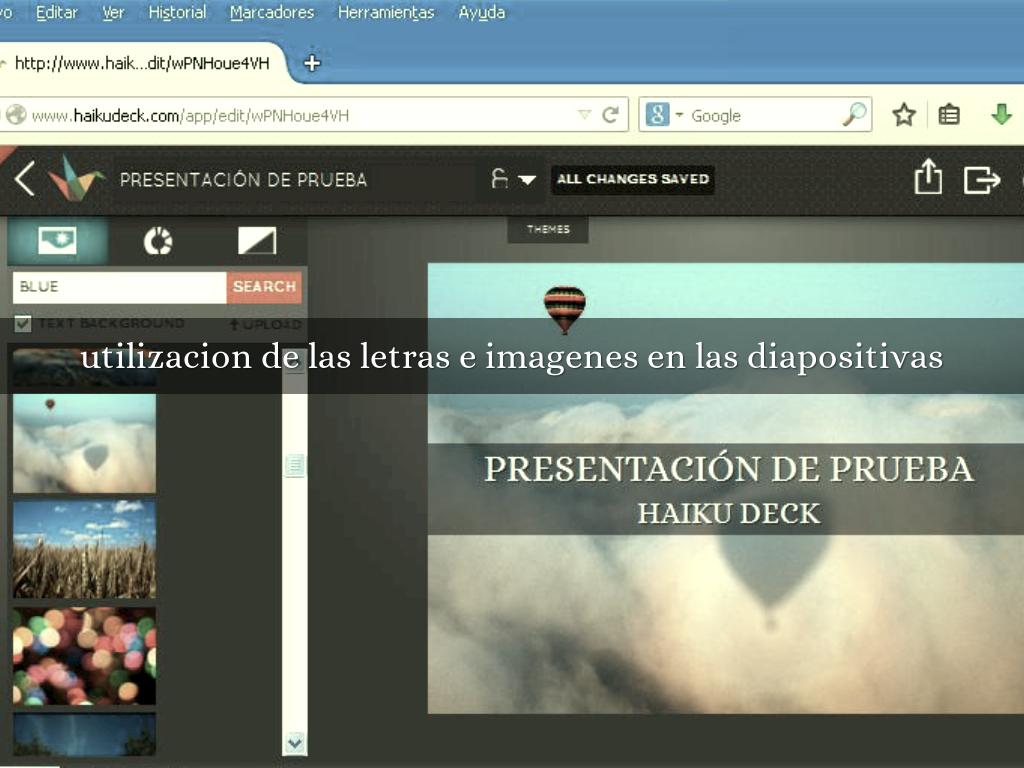1024x768 pixels.
Task: Click the THEMES button
Action: coord(548,229)
